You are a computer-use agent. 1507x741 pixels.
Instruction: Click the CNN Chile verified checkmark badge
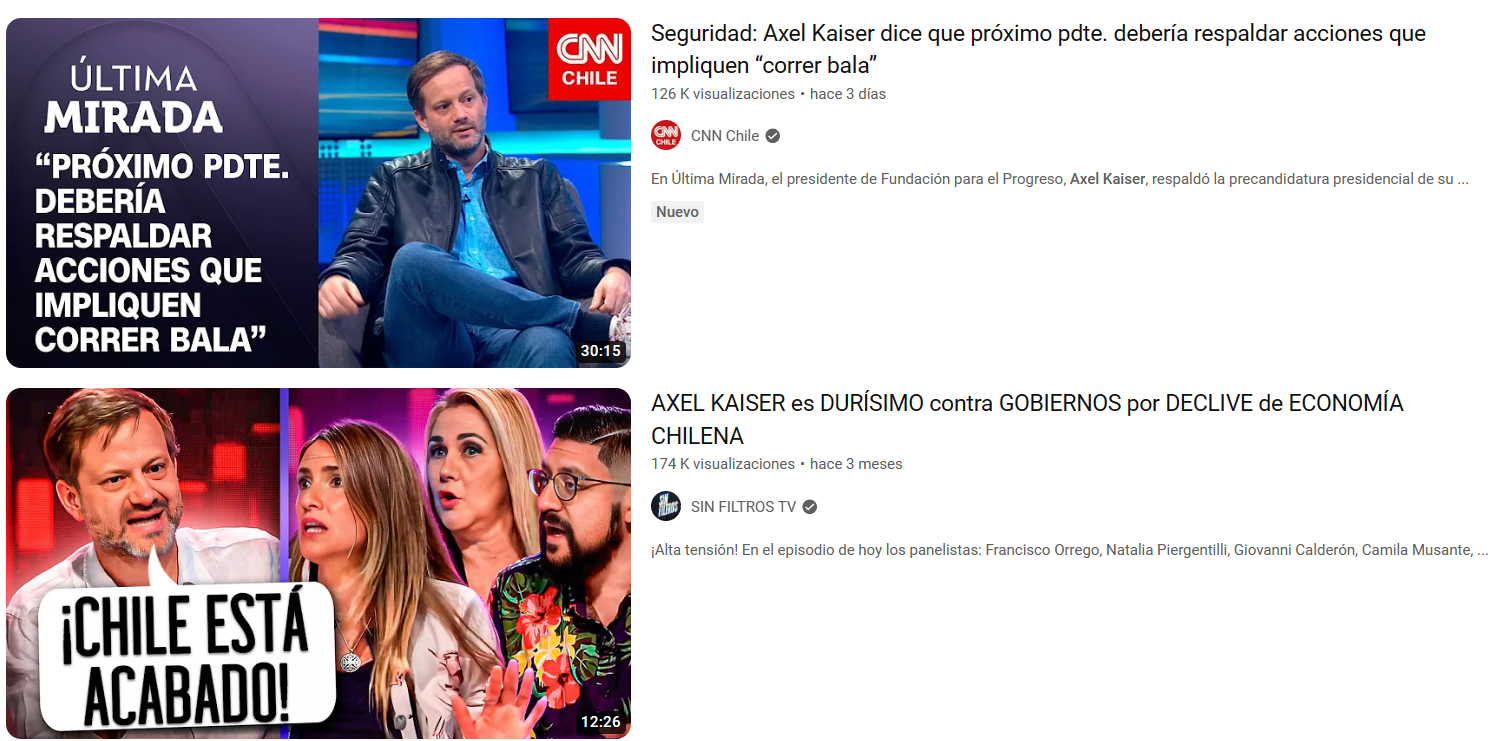(x=773, y=136)
